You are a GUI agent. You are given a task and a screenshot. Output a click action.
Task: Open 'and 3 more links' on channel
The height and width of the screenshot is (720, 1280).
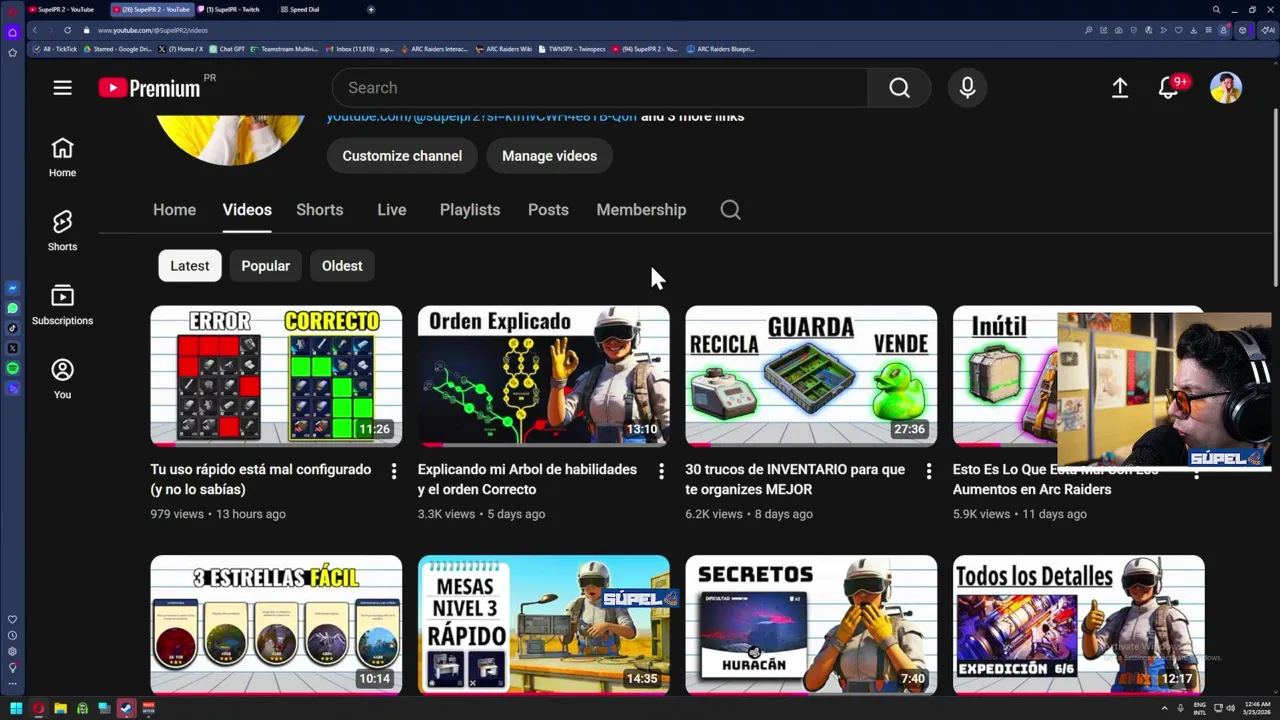point(692,117)
